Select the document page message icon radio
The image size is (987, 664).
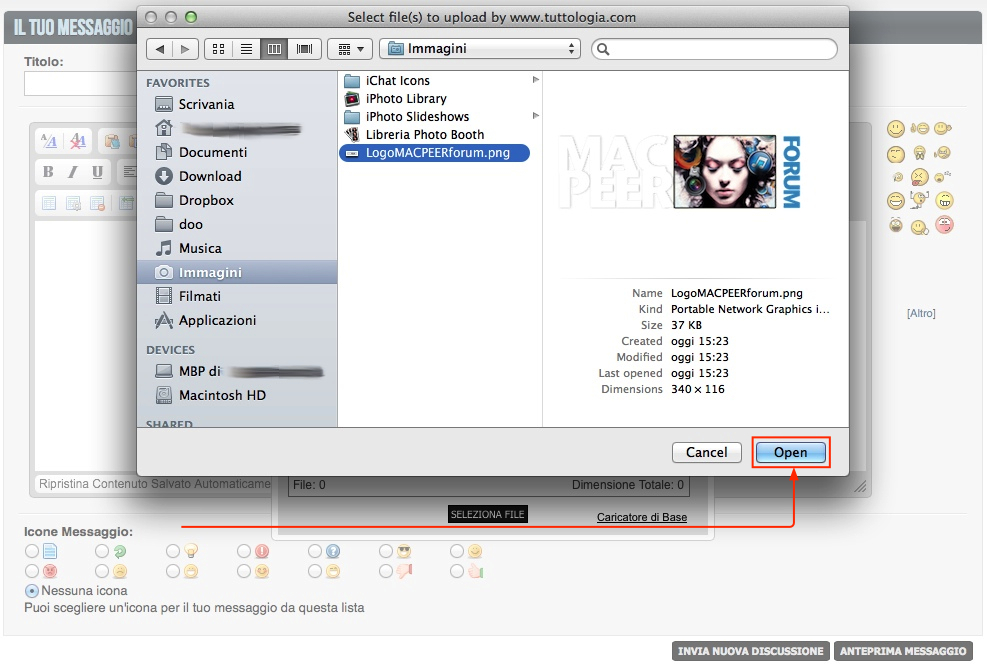click(32, 551)
